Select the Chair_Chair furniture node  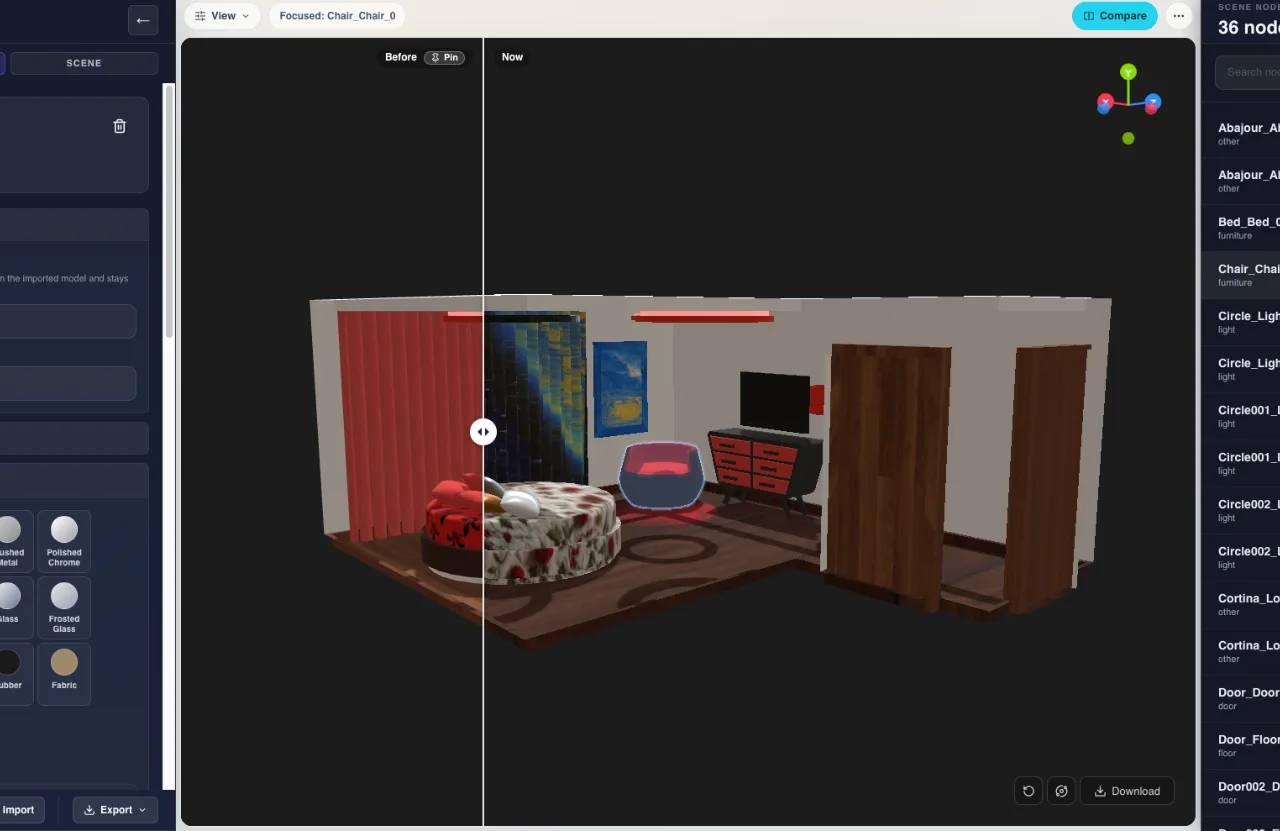tap(1240, 275)
